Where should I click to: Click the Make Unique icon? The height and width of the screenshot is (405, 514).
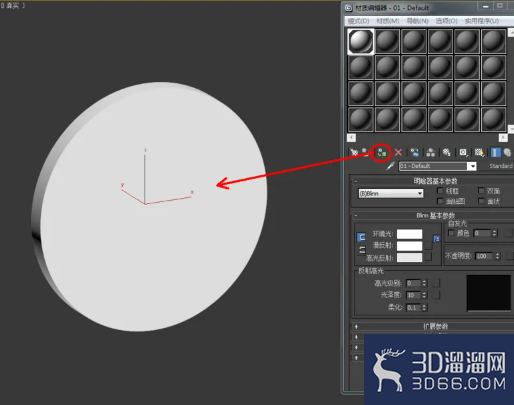point(431,153)
